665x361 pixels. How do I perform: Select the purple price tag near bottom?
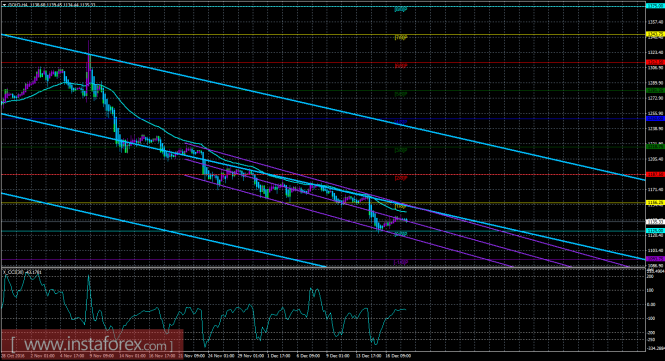[655, 259]
